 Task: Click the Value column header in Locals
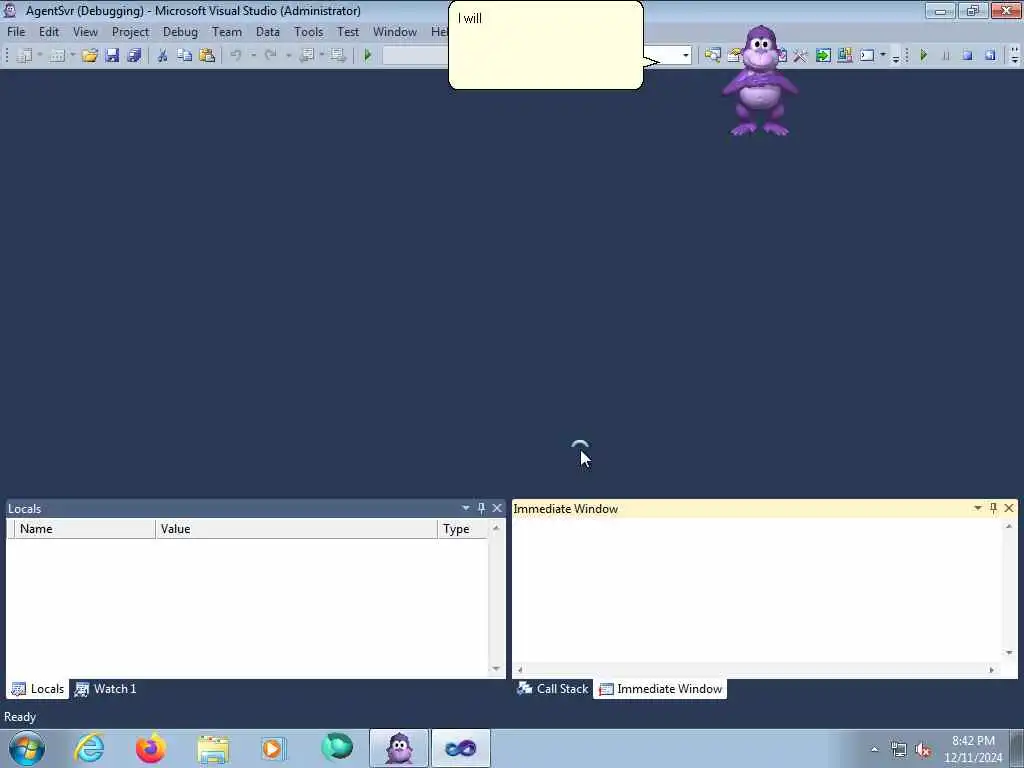(x=296, y=528)
